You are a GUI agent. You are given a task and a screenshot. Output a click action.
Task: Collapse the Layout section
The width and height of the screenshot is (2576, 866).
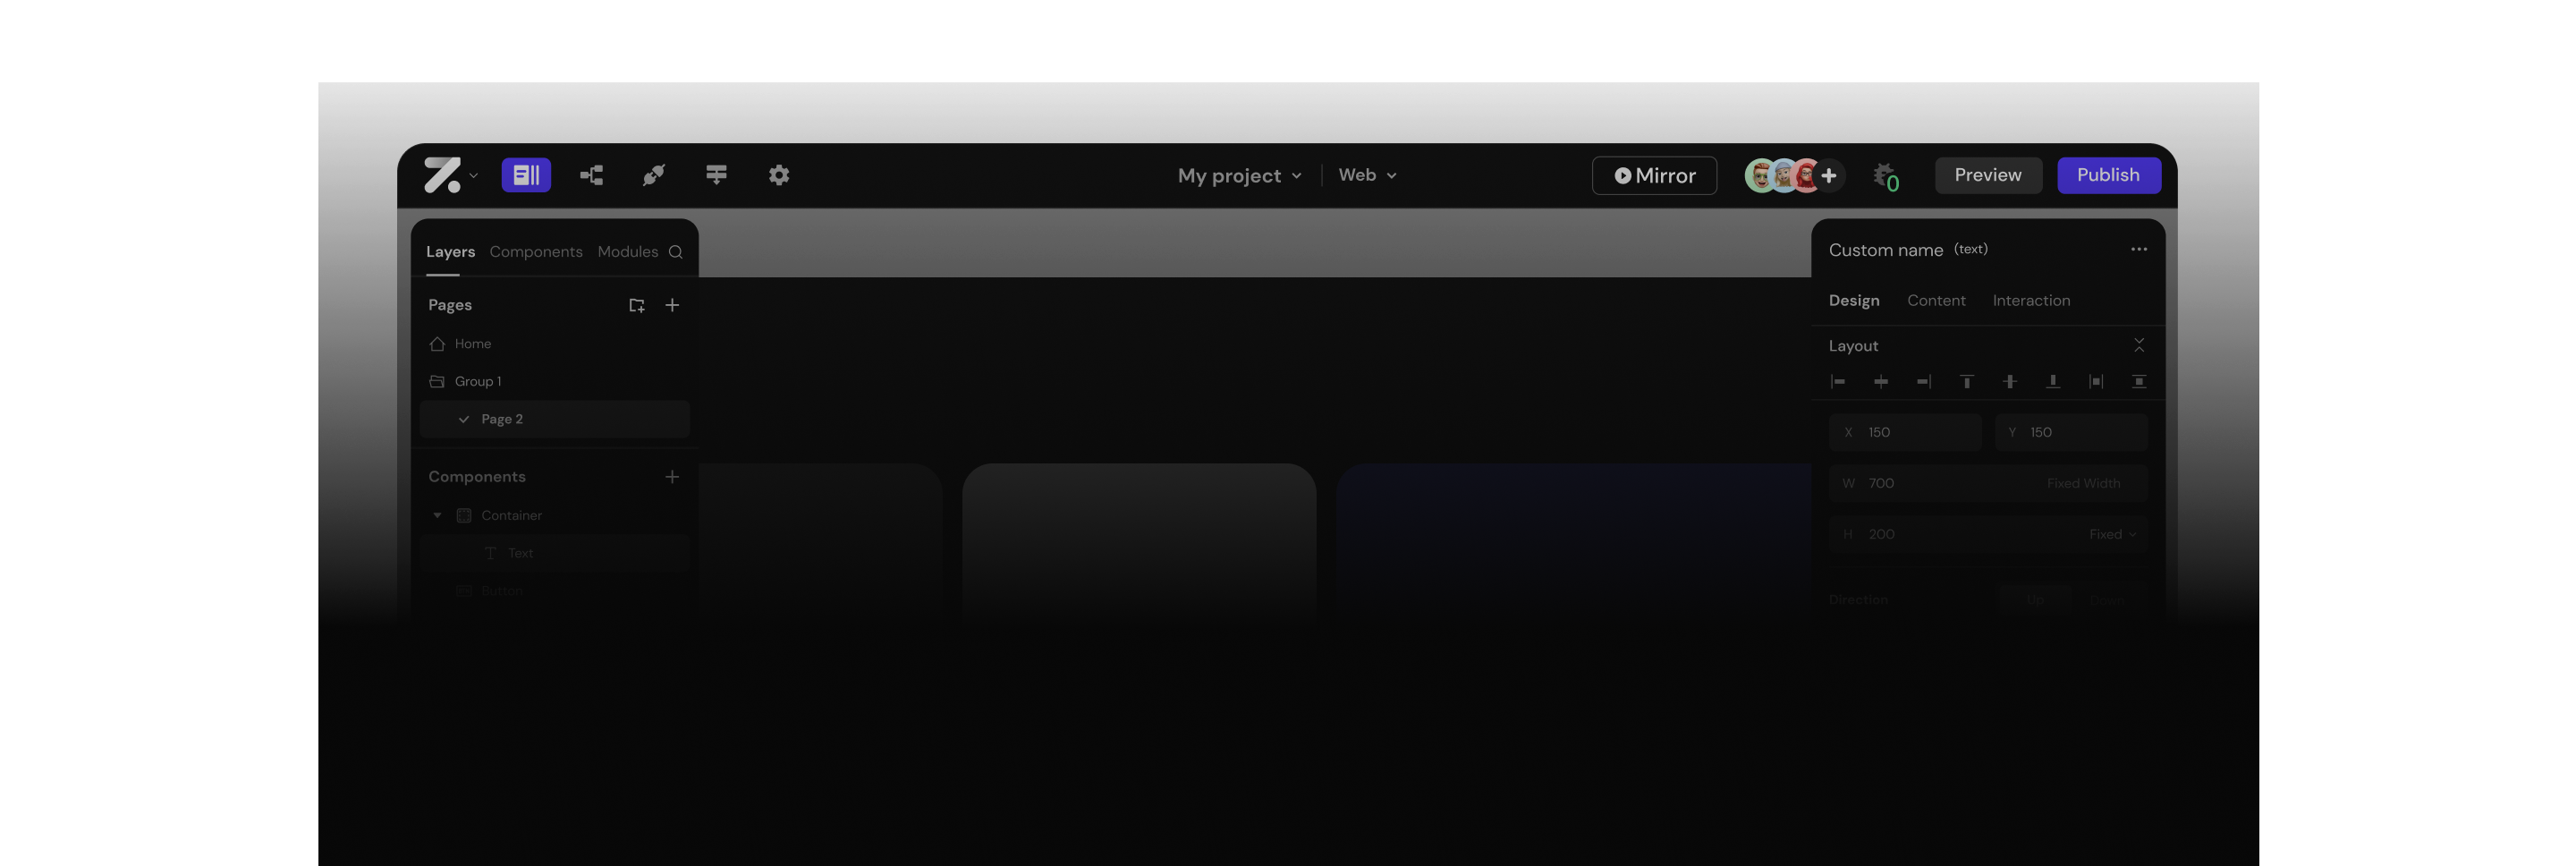[2138, 345]
